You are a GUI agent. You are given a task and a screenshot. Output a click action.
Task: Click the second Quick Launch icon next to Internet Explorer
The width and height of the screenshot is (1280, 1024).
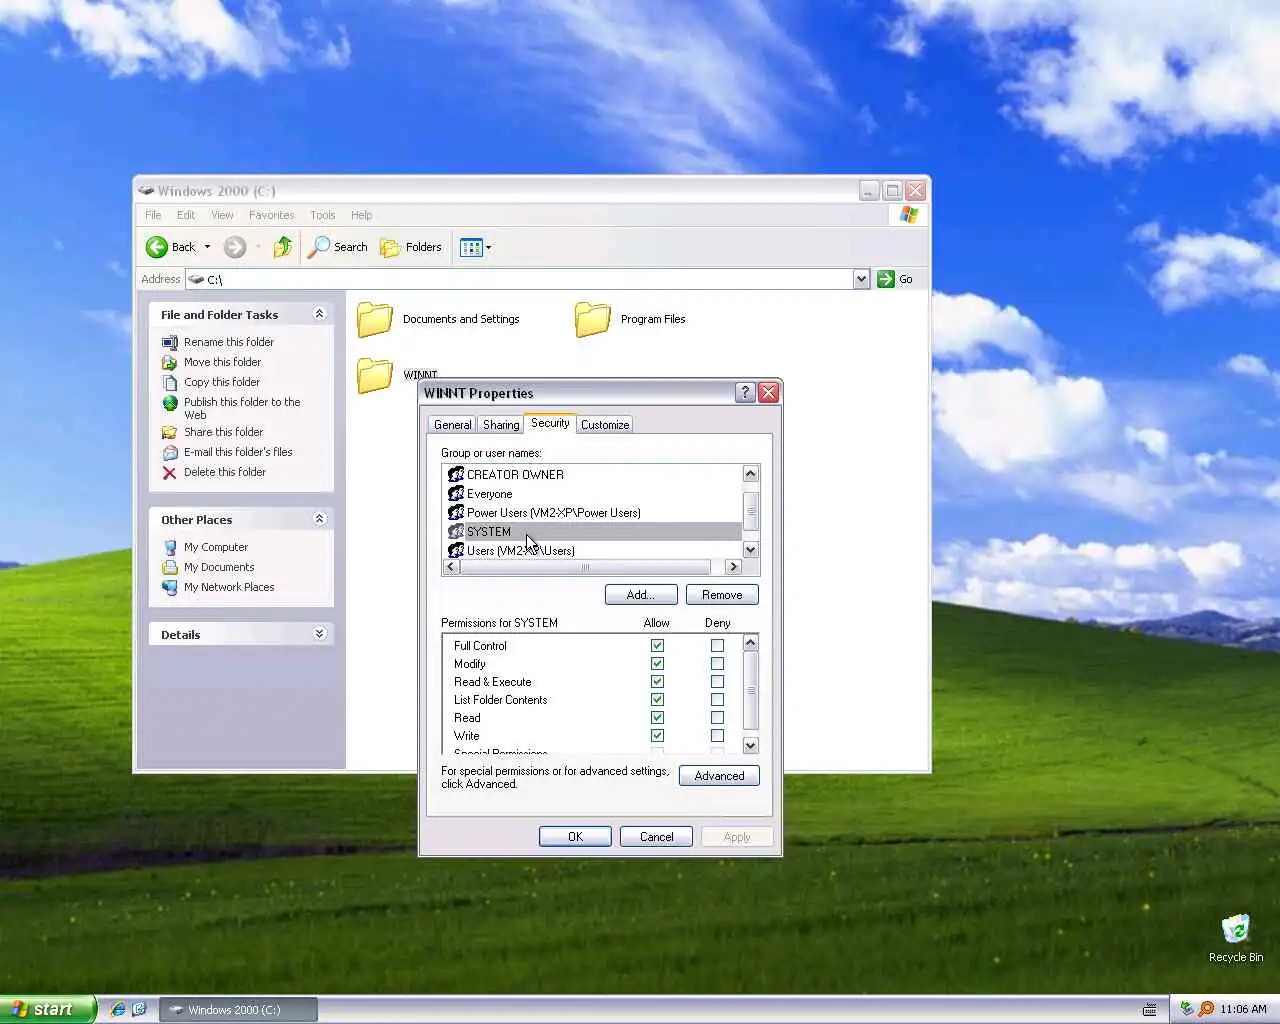coord(139,1009)
